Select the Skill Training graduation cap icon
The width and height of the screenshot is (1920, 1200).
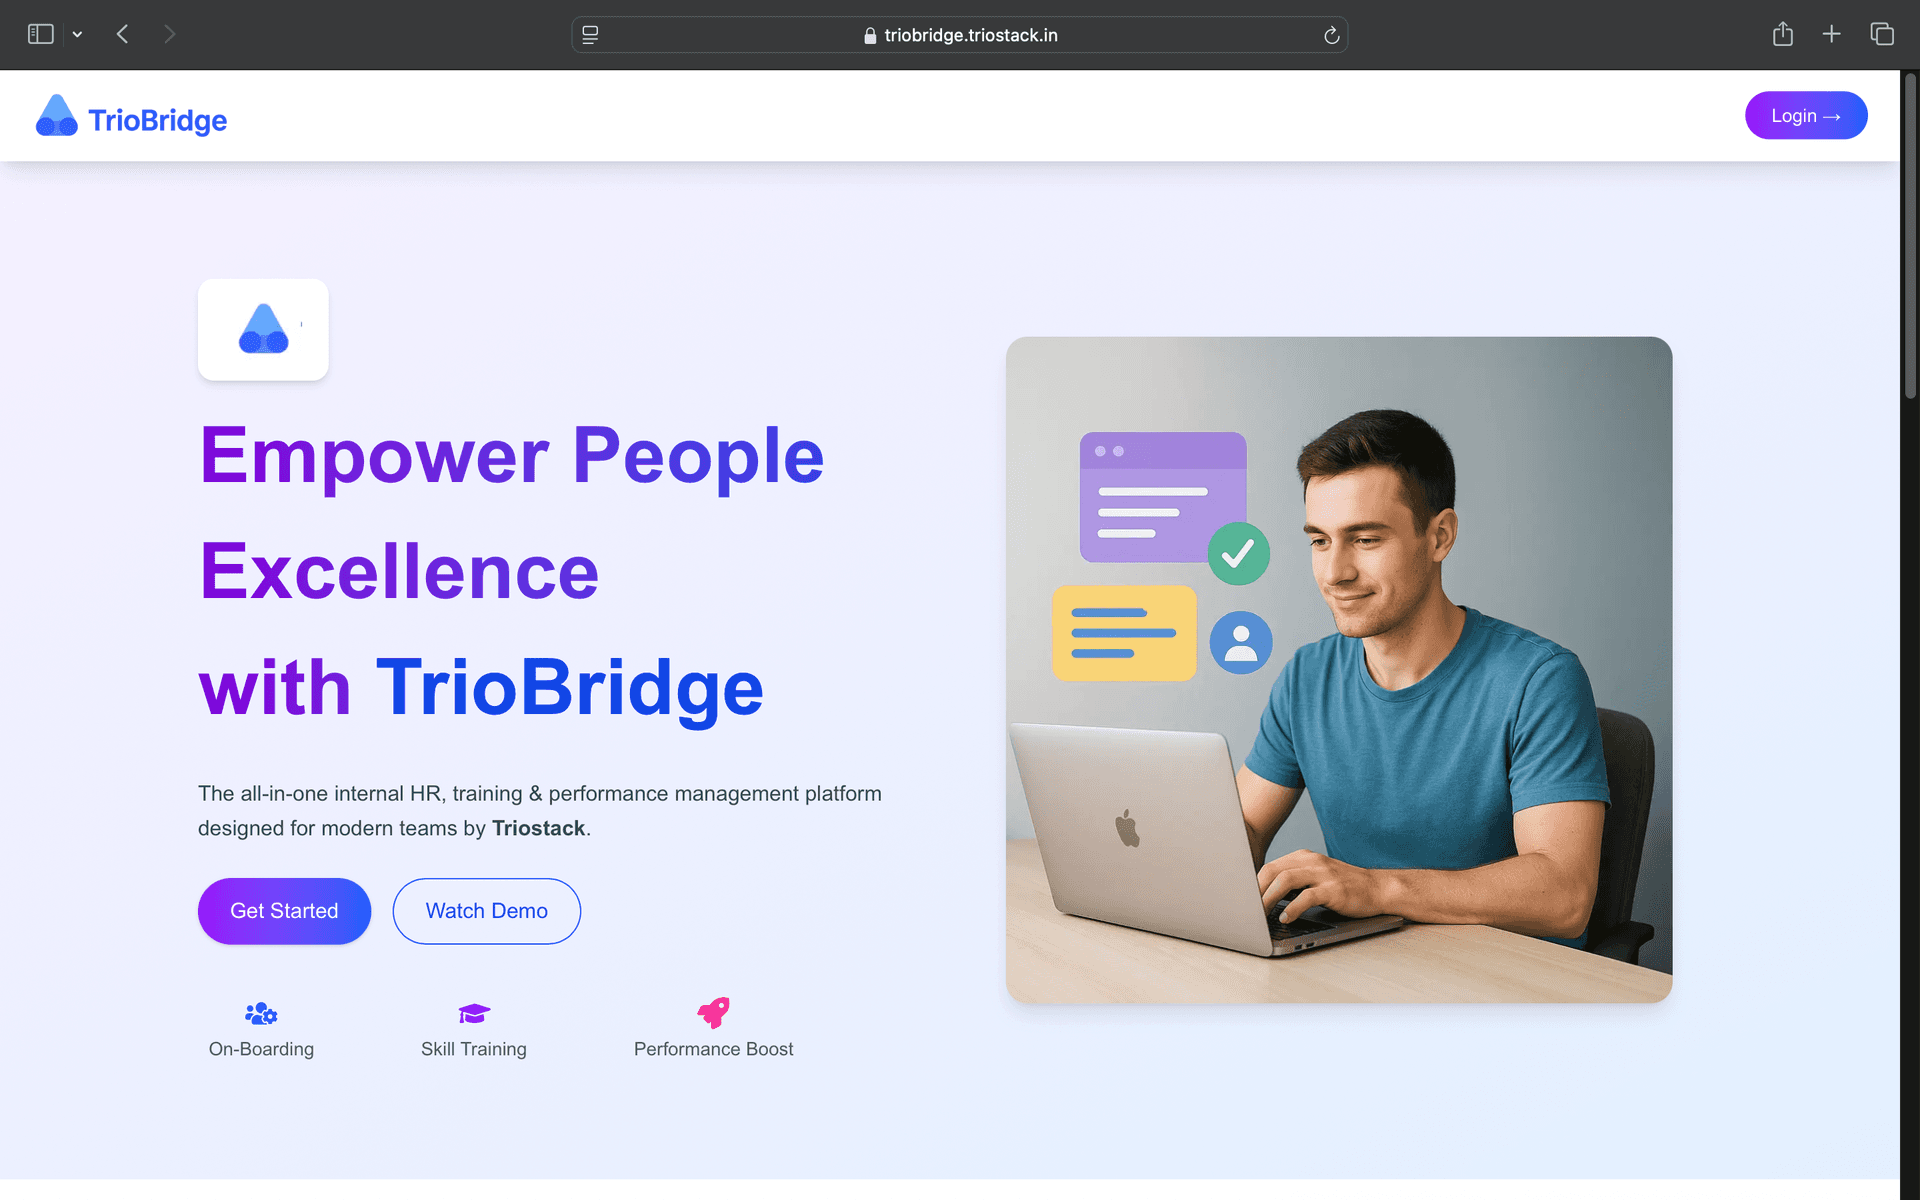tap(474, 1014)
